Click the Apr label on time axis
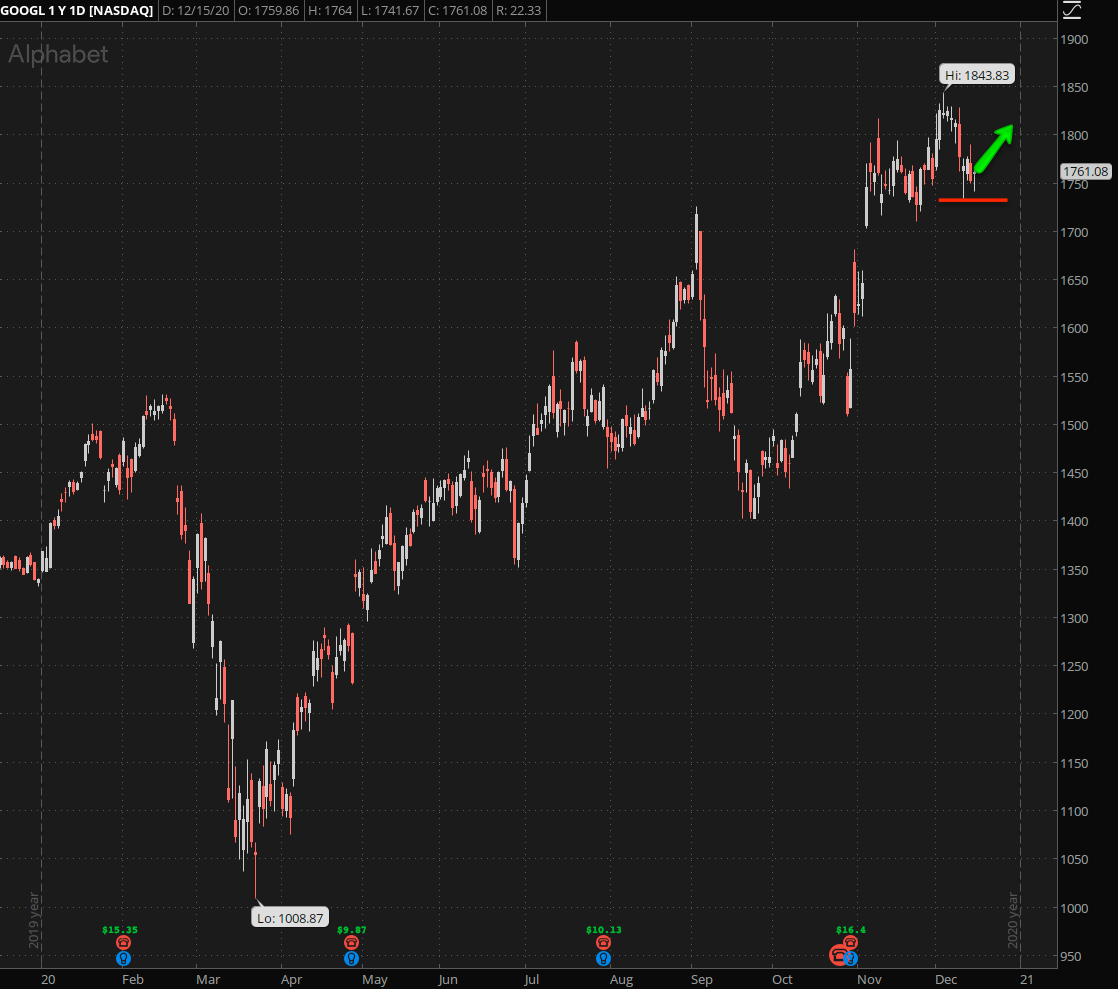 [291, 980]
